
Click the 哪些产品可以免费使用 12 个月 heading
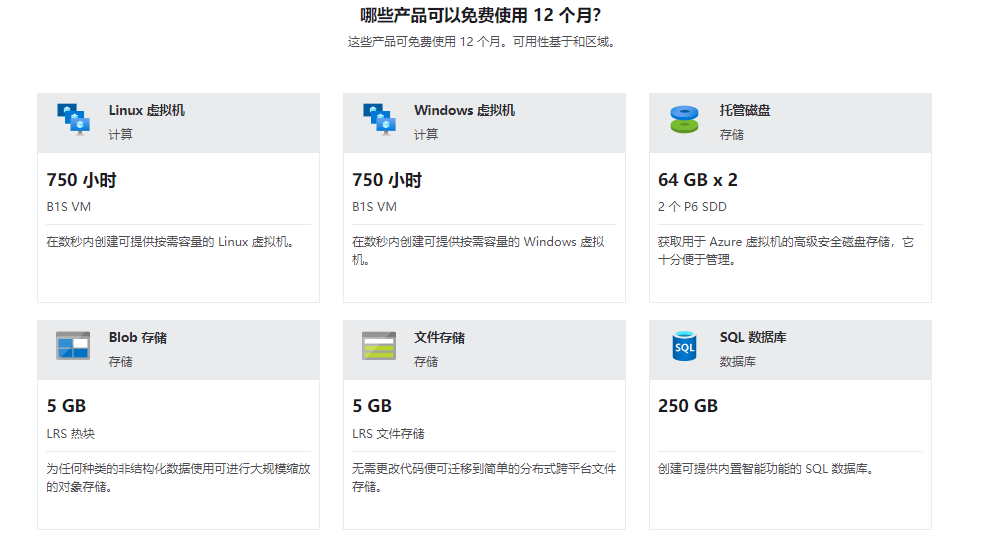point(480,16)
